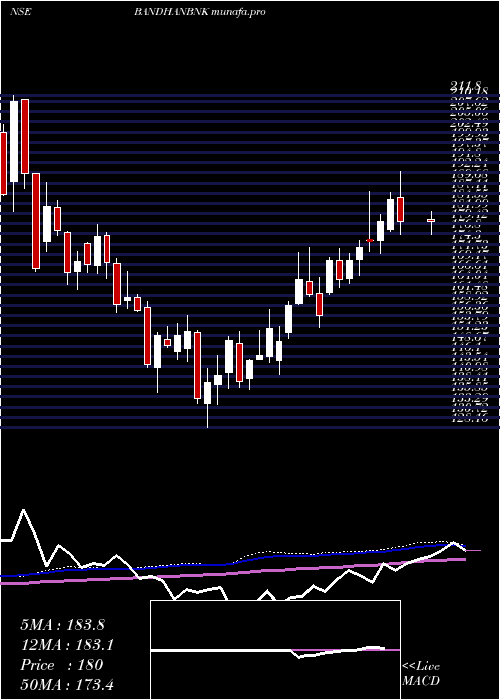Viewport: 500px width, 700px height.
Task: Click the NSE exchange label
Action: (x=21, y=12)
